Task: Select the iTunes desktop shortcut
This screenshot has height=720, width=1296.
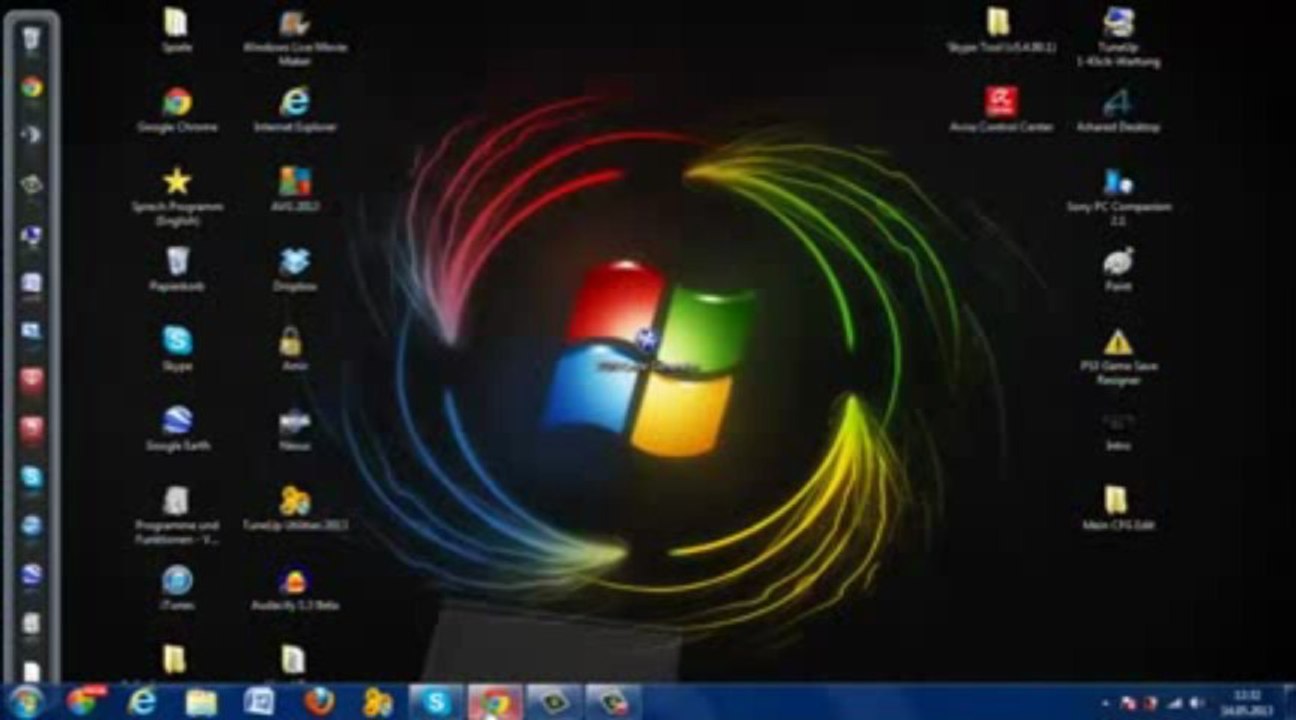Action: pyautogui.click(x=177, y=588)
